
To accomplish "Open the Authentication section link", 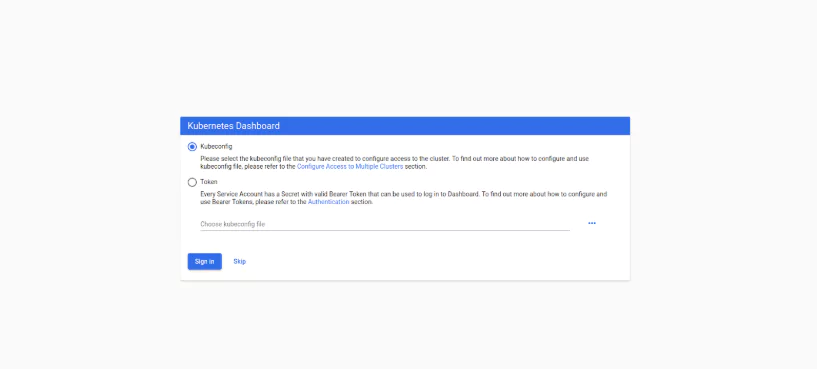I will pyautogui.click(x=328, y=202).
